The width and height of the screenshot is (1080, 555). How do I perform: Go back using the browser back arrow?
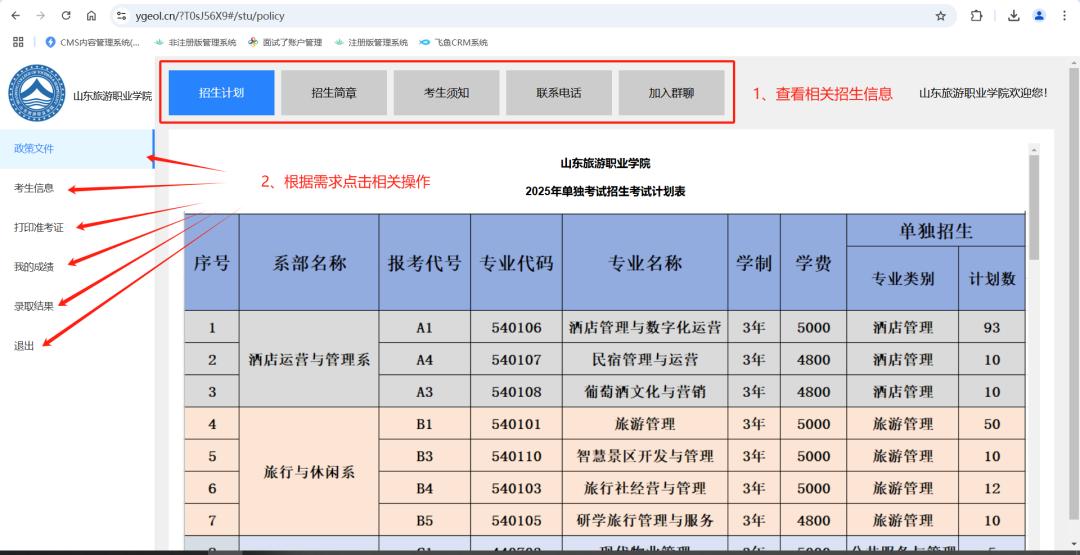point(16,16)
